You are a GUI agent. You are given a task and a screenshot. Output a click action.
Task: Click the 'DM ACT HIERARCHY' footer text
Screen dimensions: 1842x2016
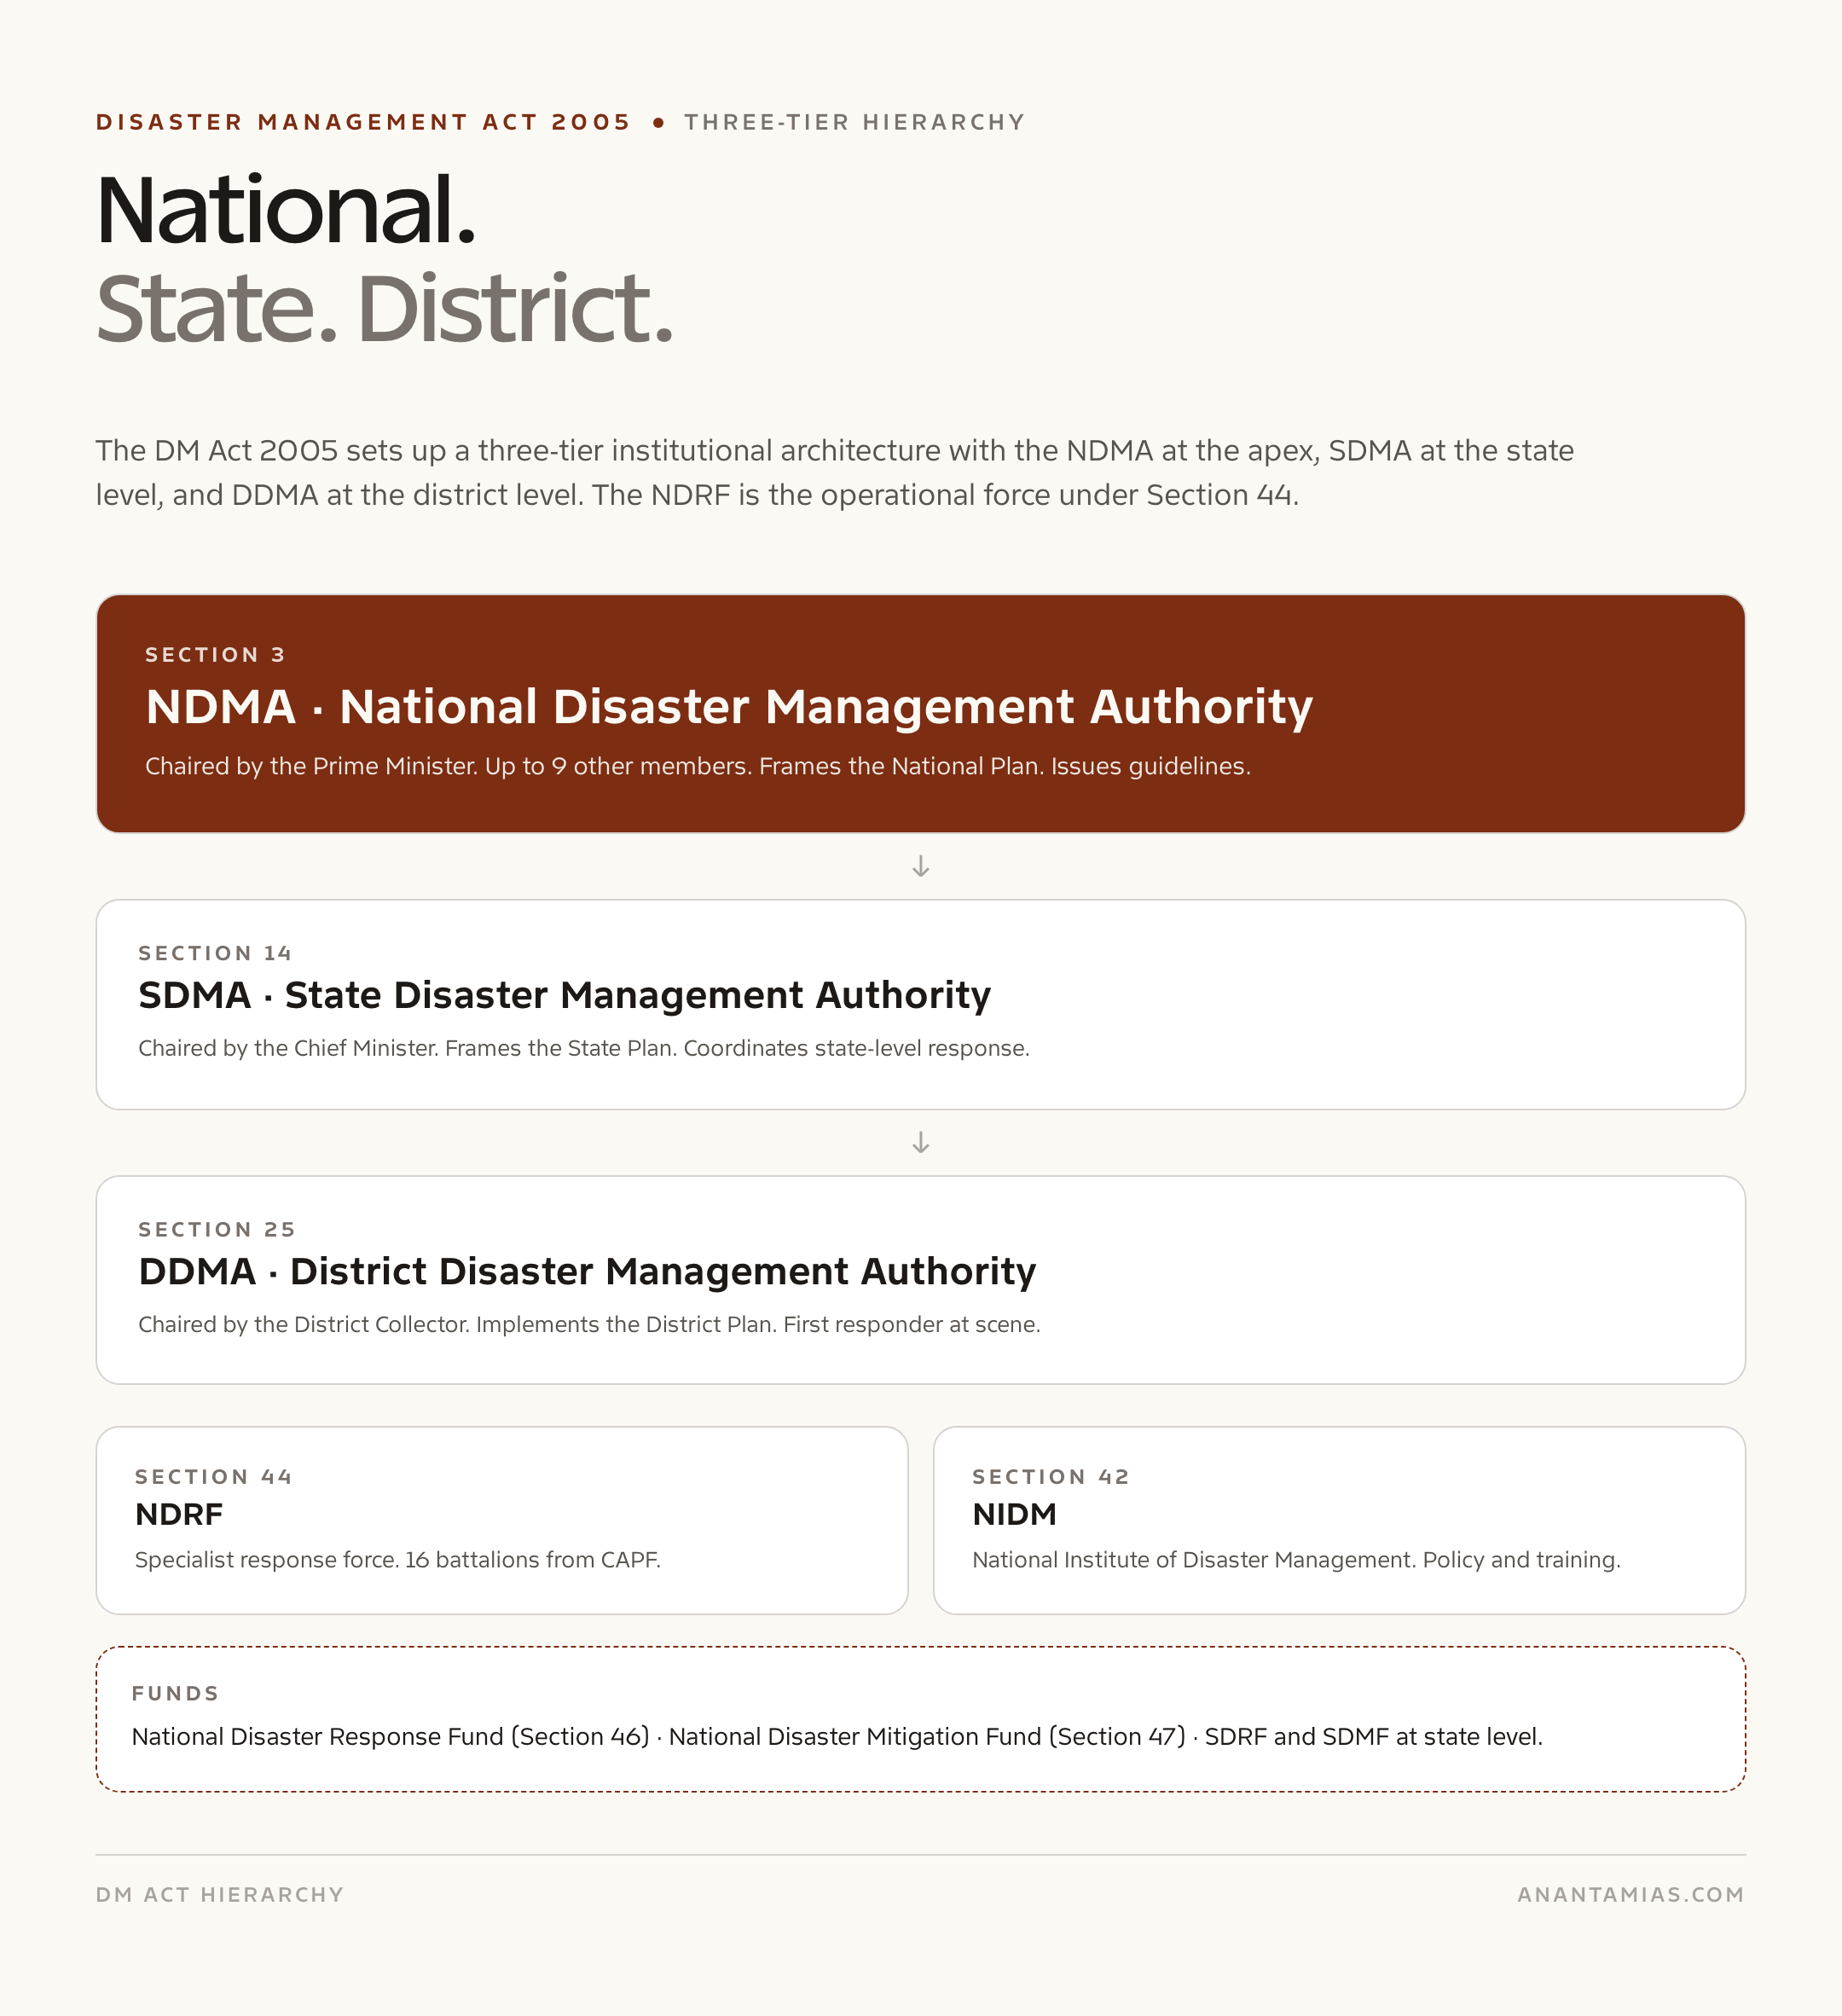click(x=220, y=1894)
